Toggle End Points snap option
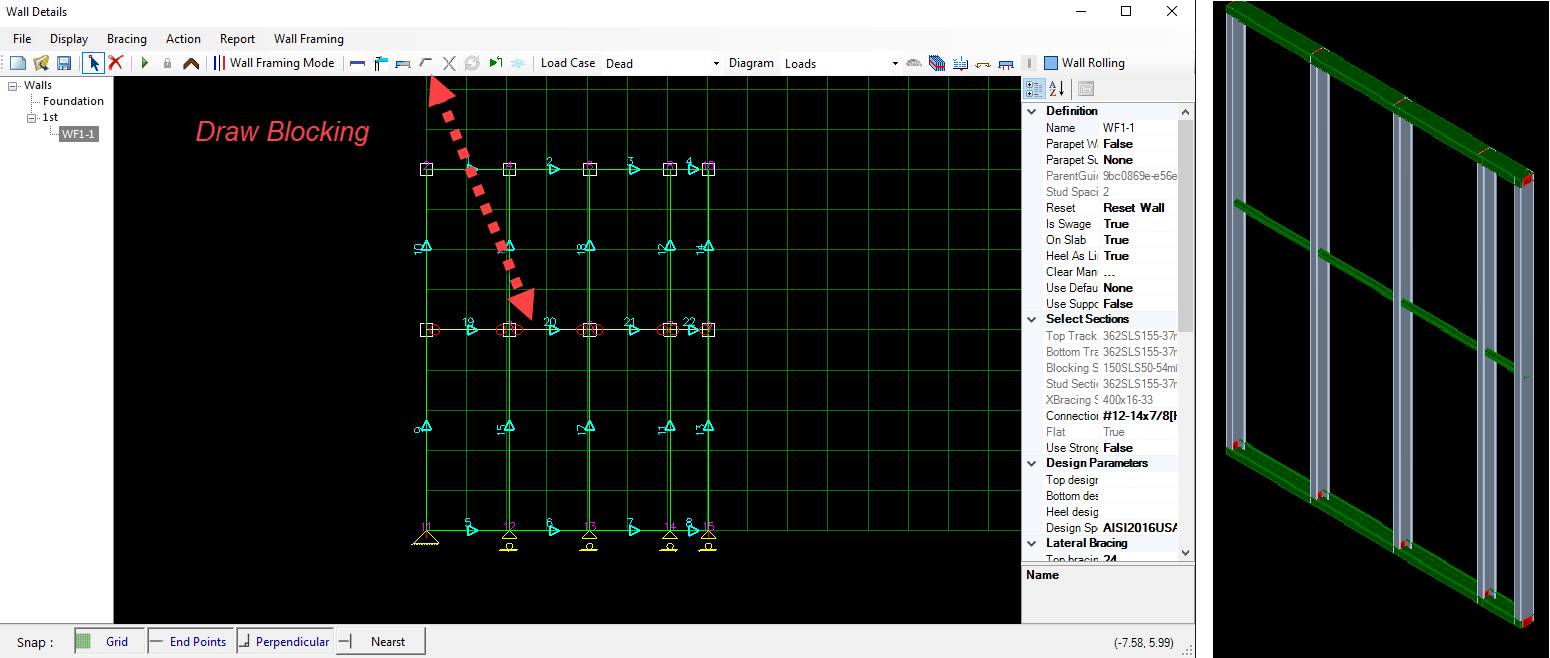The image size is (1550, 658). point(190,641)
